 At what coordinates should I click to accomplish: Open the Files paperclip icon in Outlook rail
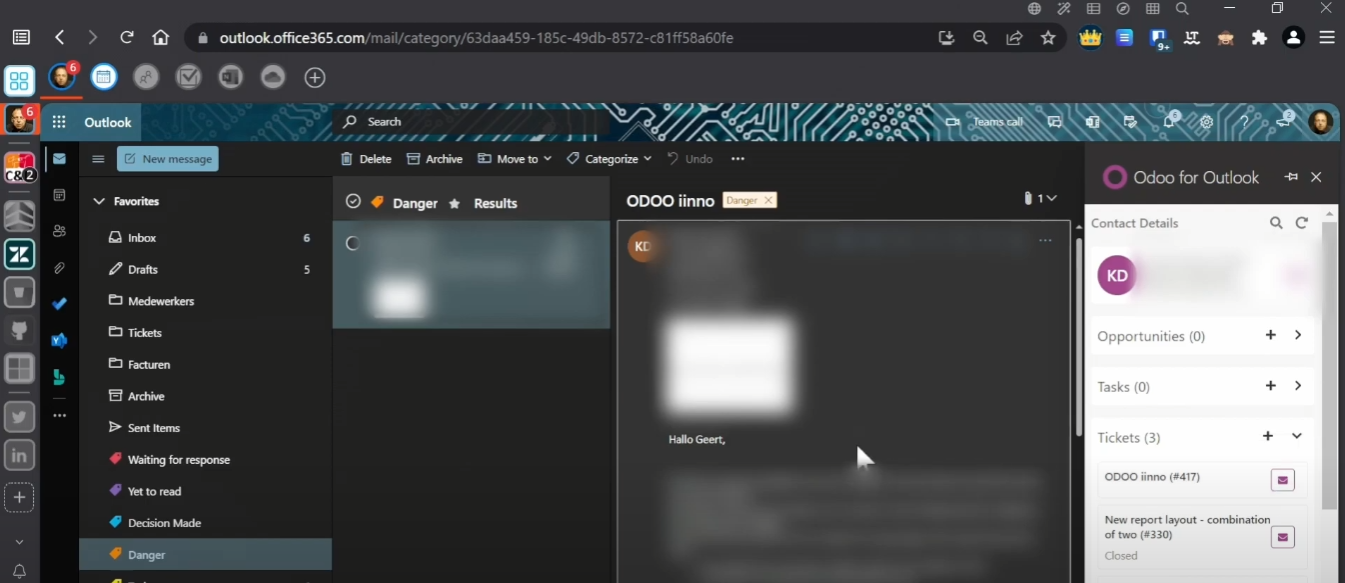pos(60,268)
